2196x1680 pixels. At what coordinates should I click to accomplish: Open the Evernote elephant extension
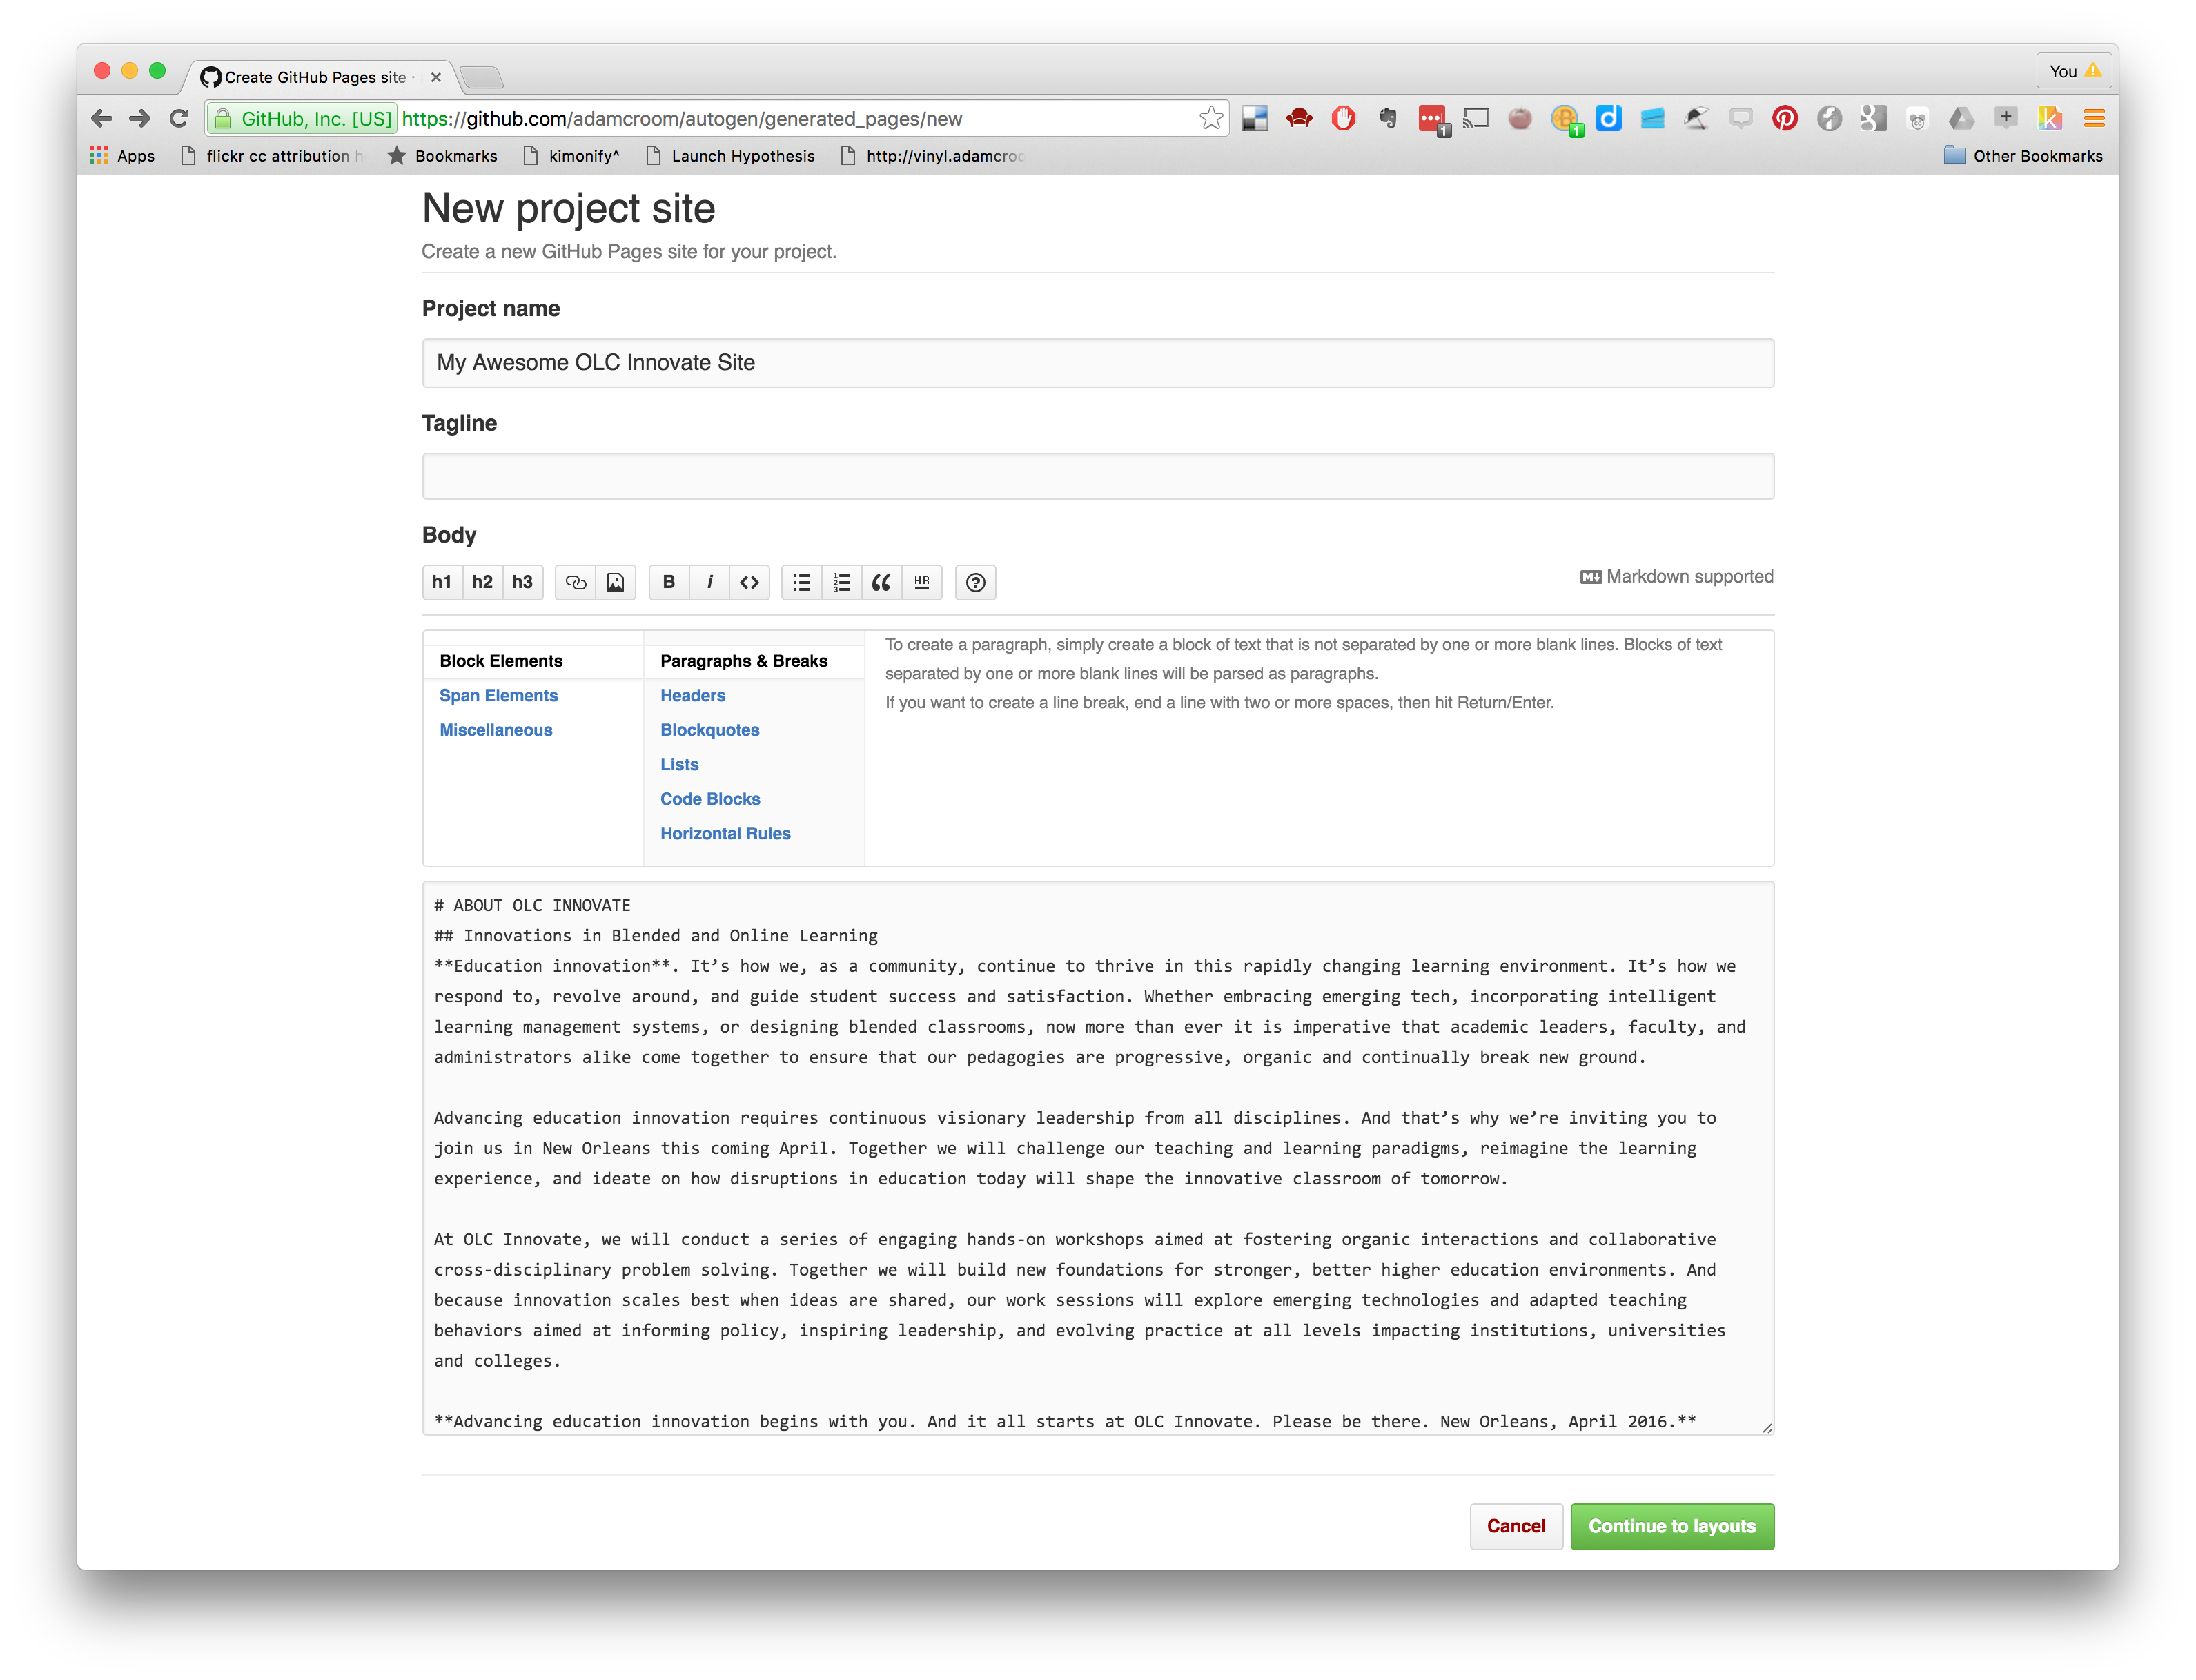pos(1387,119)
